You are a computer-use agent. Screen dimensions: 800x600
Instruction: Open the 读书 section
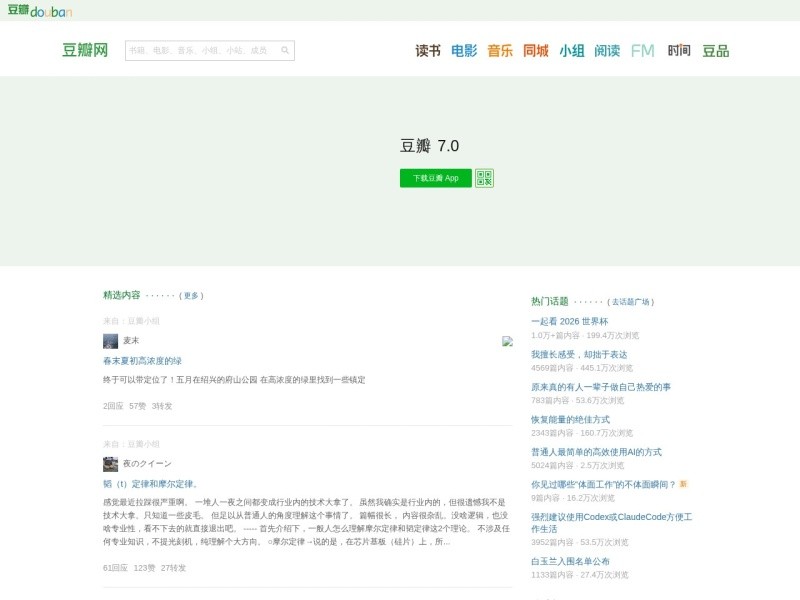pyautogui.click(x=428, y=51)
